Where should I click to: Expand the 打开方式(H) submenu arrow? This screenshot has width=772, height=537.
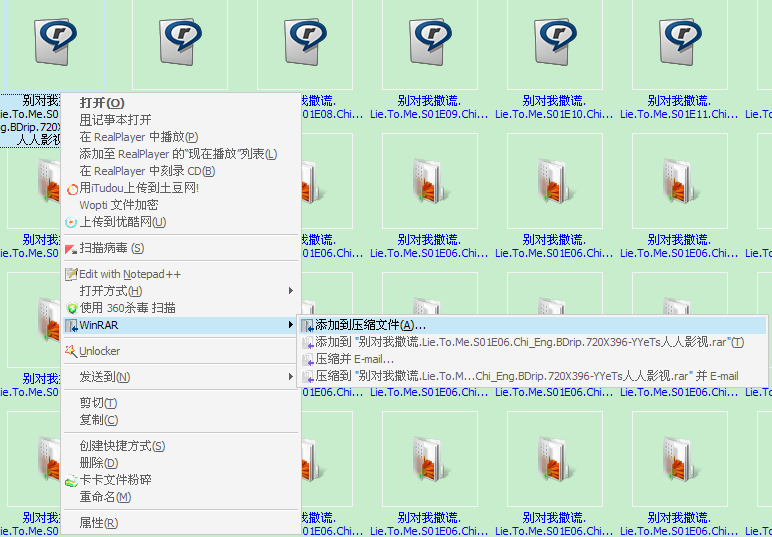click(x=290, y=291)
